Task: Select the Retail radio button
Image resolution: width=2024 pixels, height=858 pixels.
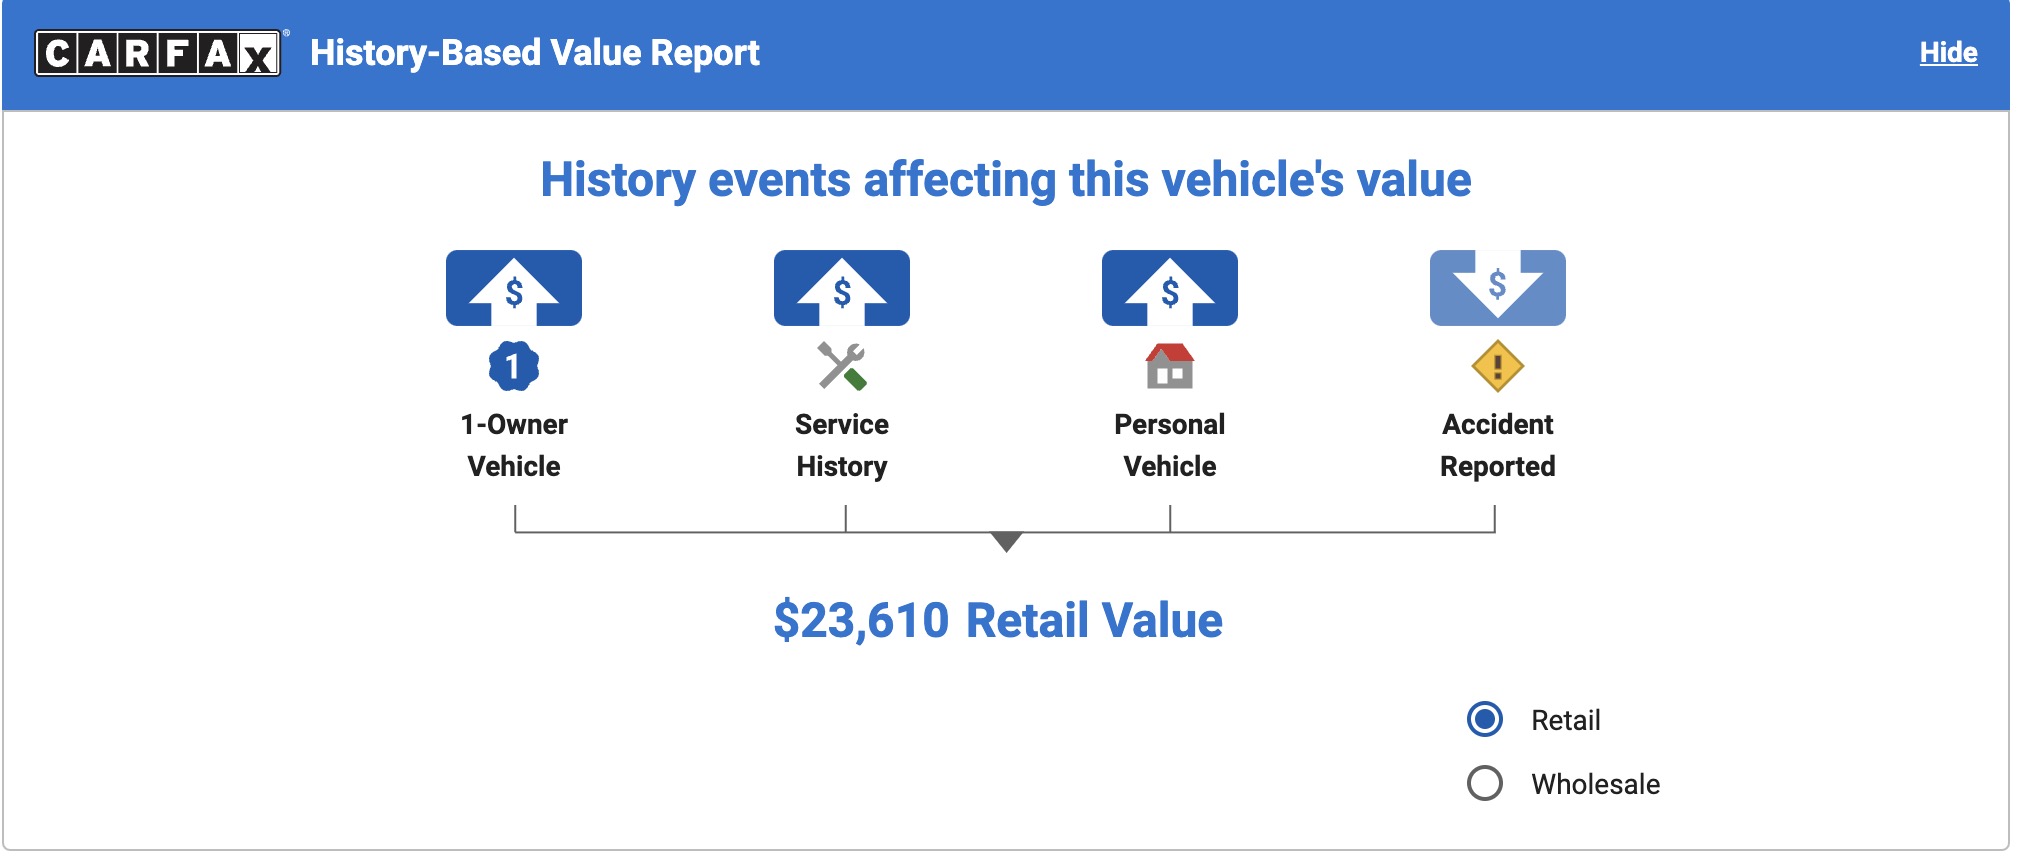Action: point(1485,719)
